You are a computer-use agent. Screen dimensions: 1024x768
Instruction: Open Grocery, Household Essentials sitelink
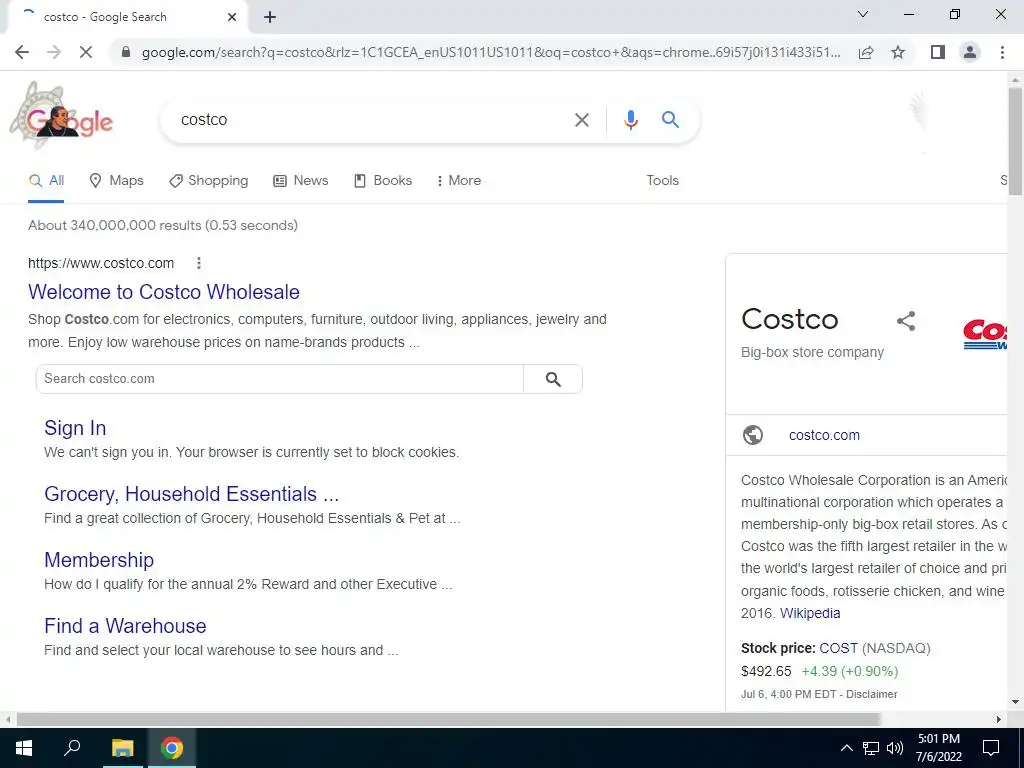(191, 494)
